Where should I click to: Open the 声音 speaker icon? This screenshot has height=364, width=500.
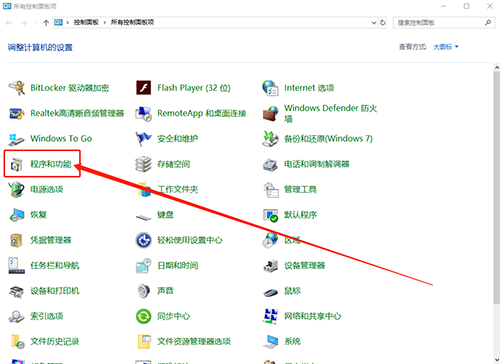tap(144, 291)
